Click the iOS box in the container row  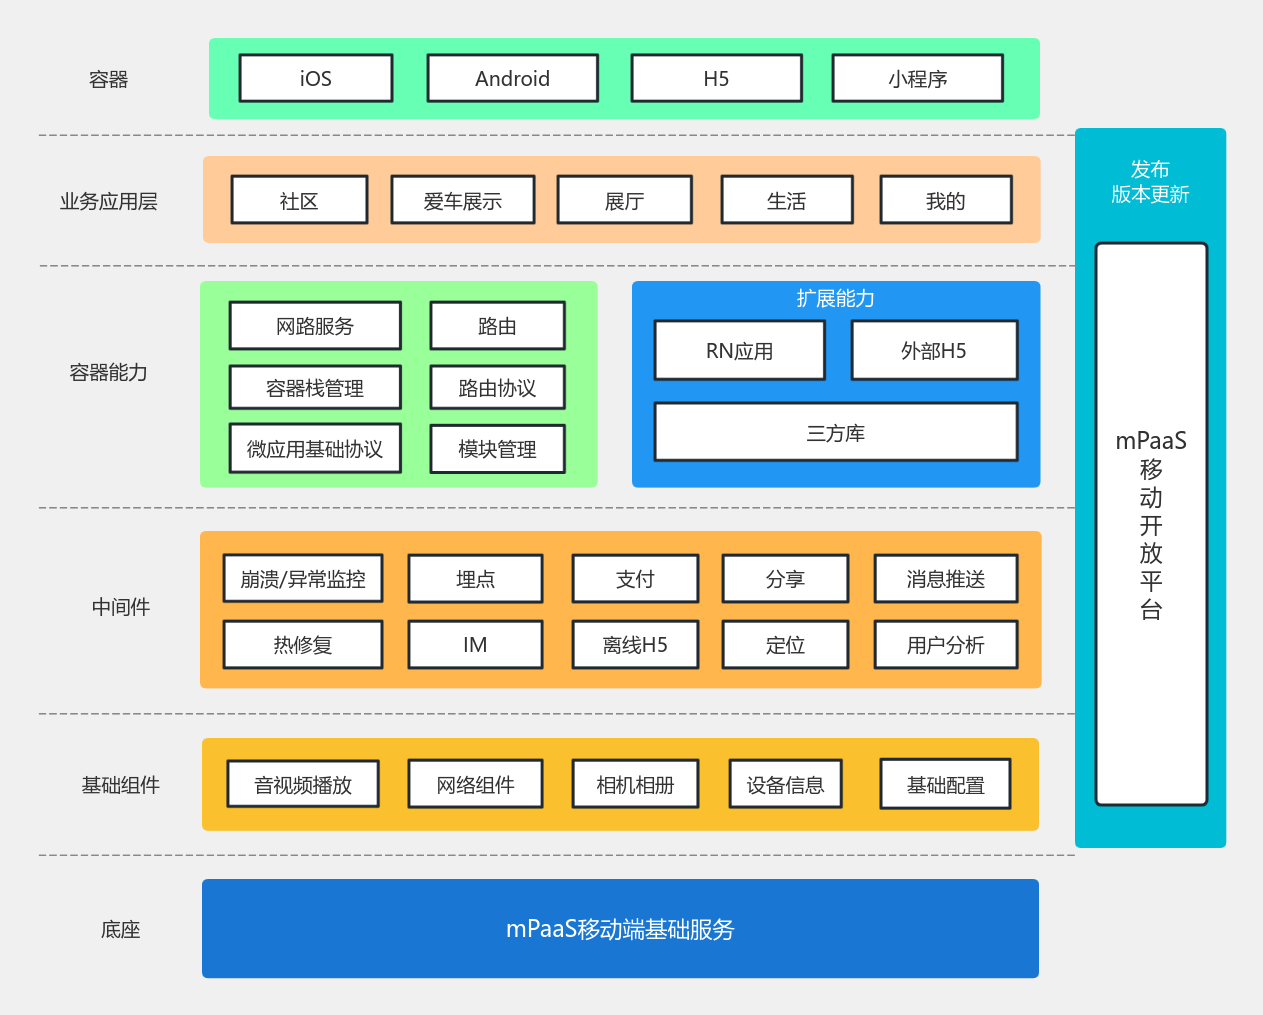[x=316, y=78]
